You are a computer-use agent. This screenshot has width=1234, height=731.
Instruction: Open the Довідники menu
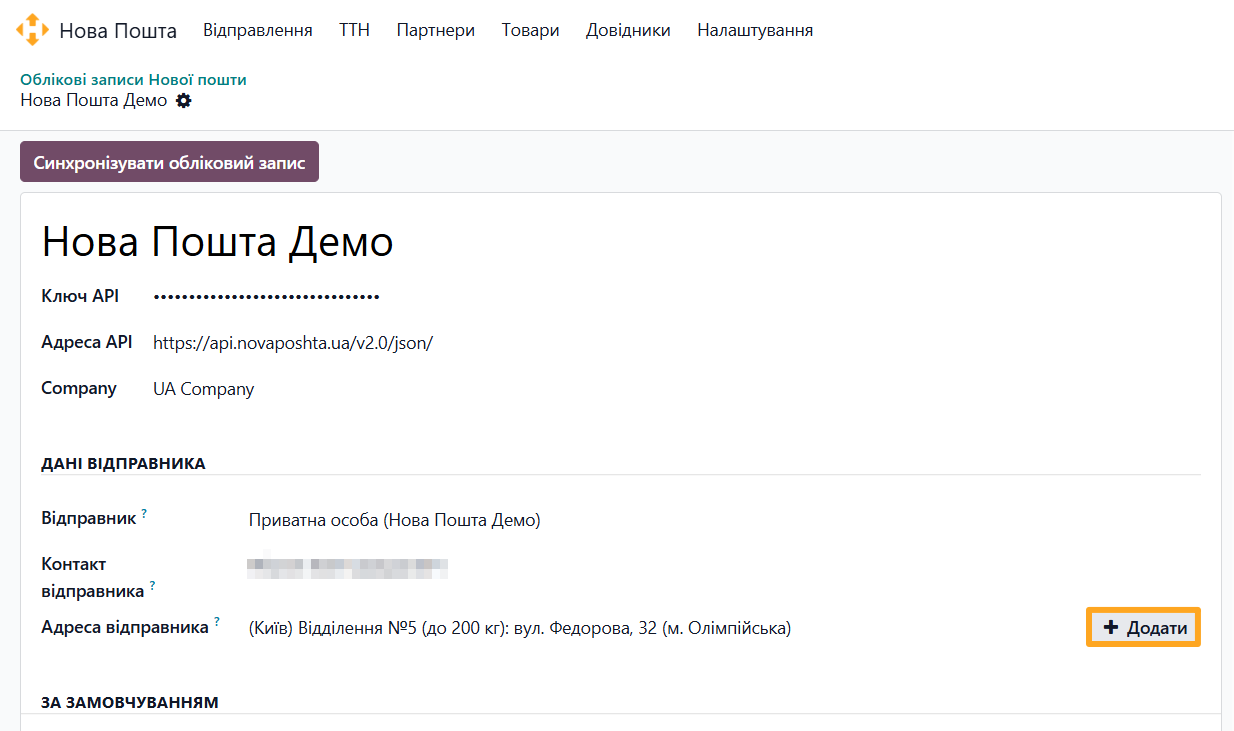coord(628,30)
